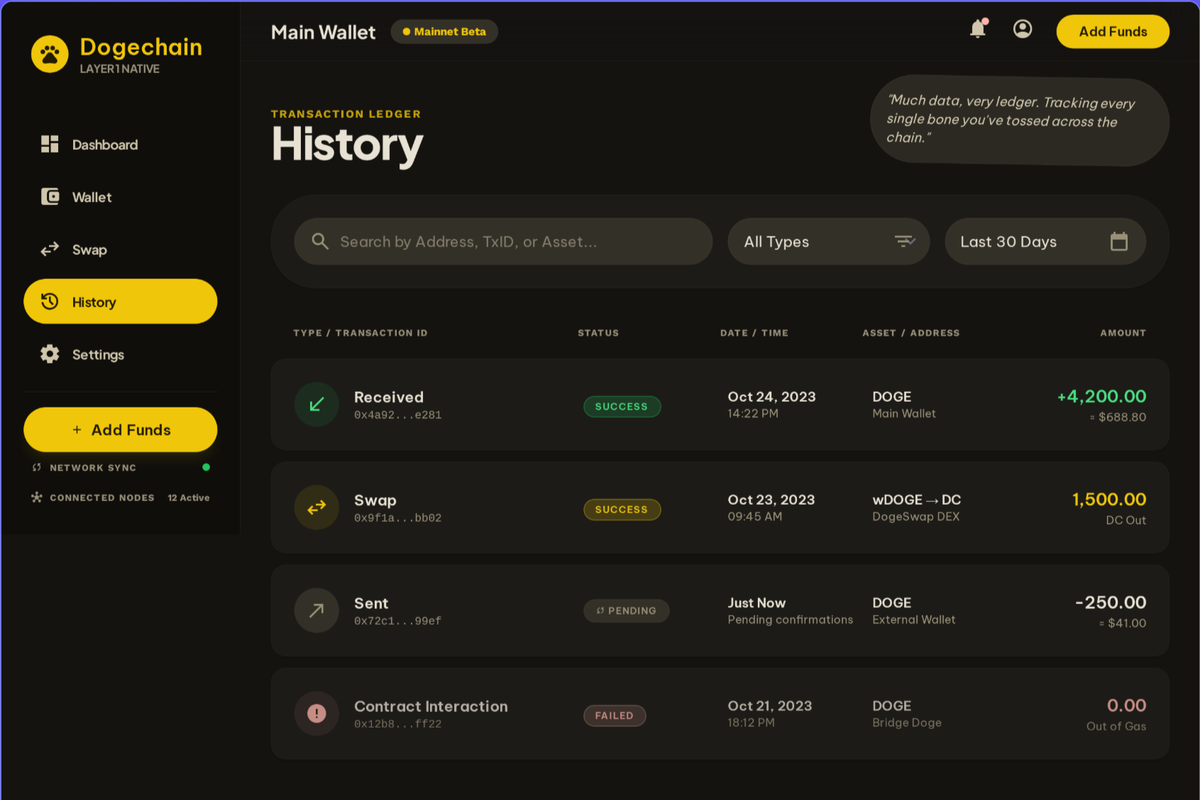
Task: Click the Network Sync refresh icon
Action: [37, 467]
